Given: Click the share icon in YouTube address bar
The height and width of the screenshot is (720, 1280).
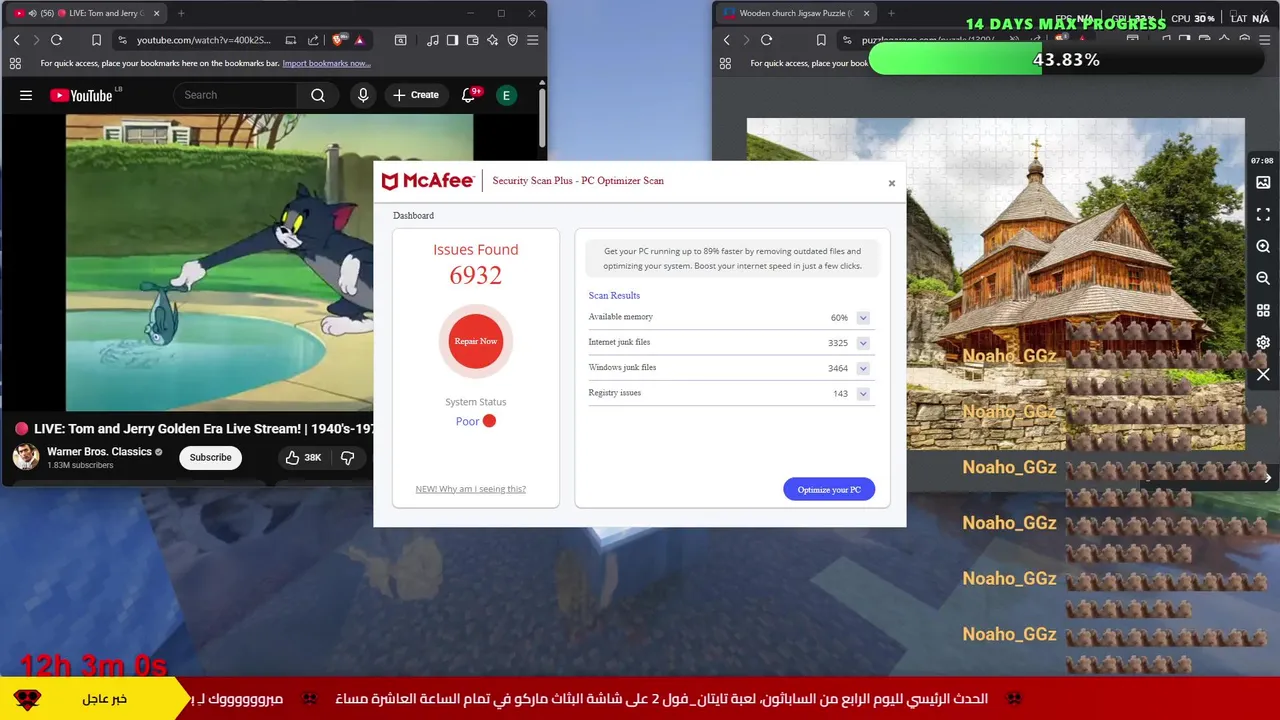Looking at the screenshot, I should [x=313, y=40].
